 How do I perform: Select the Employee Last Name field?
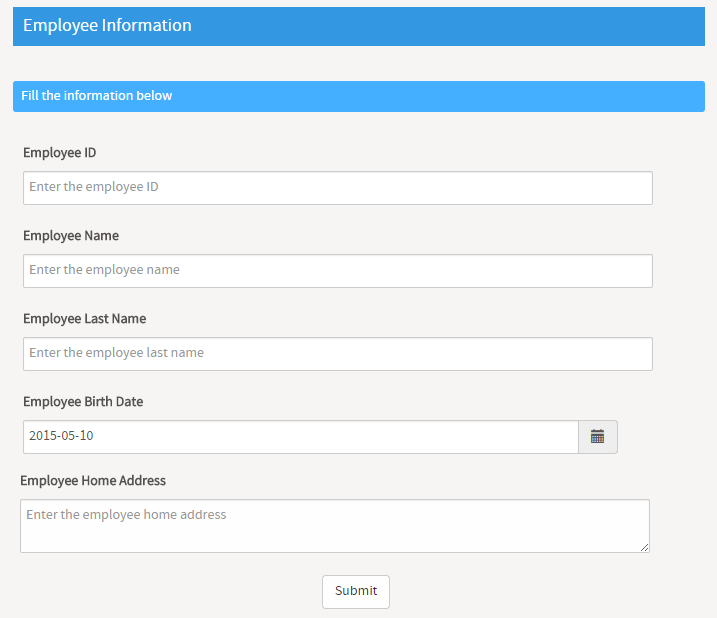pos(338,354)
